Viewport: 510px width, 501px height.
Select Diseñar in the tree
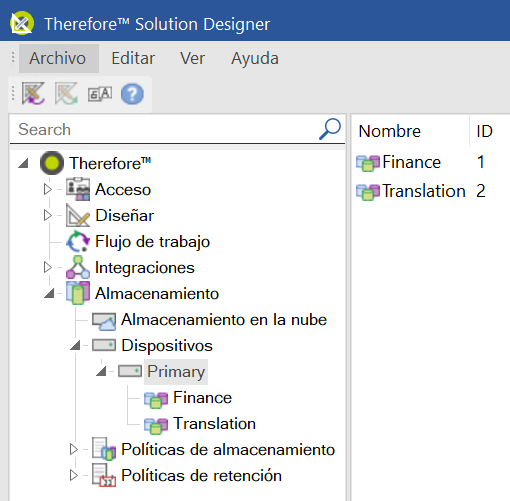pyautogui.click(x=125, y=215)
